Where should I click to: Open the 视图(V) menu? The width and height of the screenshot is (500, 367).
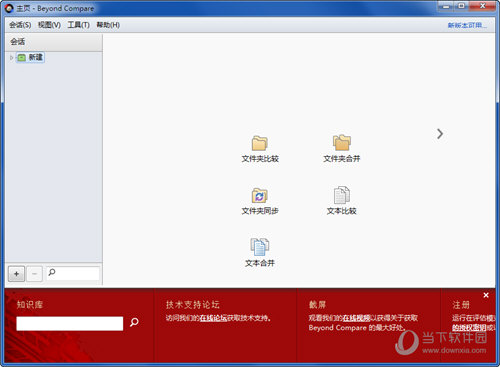(x=49, y=25)
